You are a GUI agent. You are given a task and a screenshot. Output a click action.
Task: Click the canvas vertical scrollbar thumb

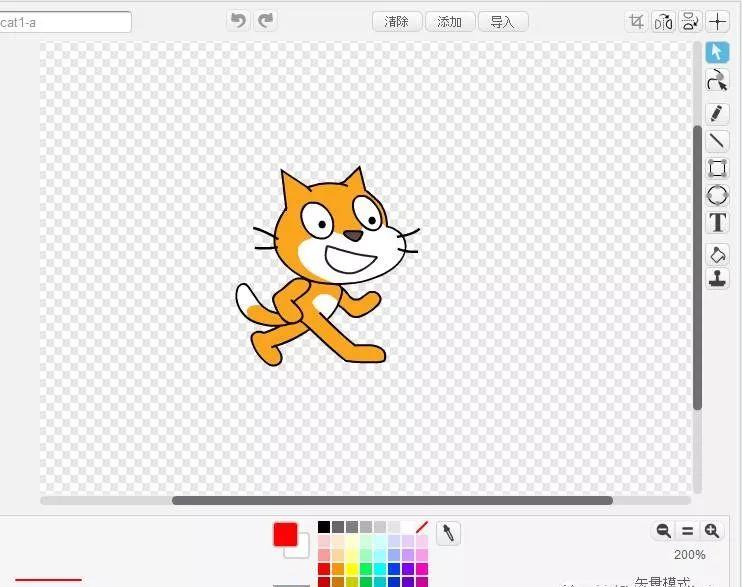pyautogui.click(x=697, y=267)
